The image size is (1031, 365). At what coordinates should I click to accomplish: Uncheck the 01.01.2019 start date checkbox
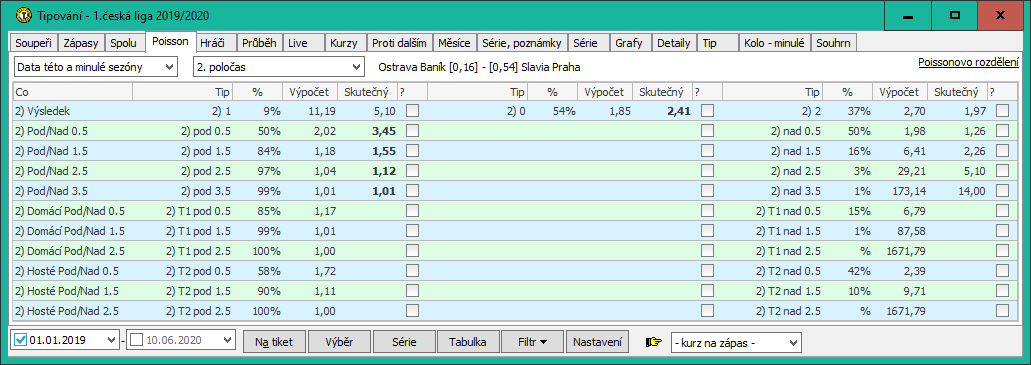pyautogui.click(x=20, y=340)
